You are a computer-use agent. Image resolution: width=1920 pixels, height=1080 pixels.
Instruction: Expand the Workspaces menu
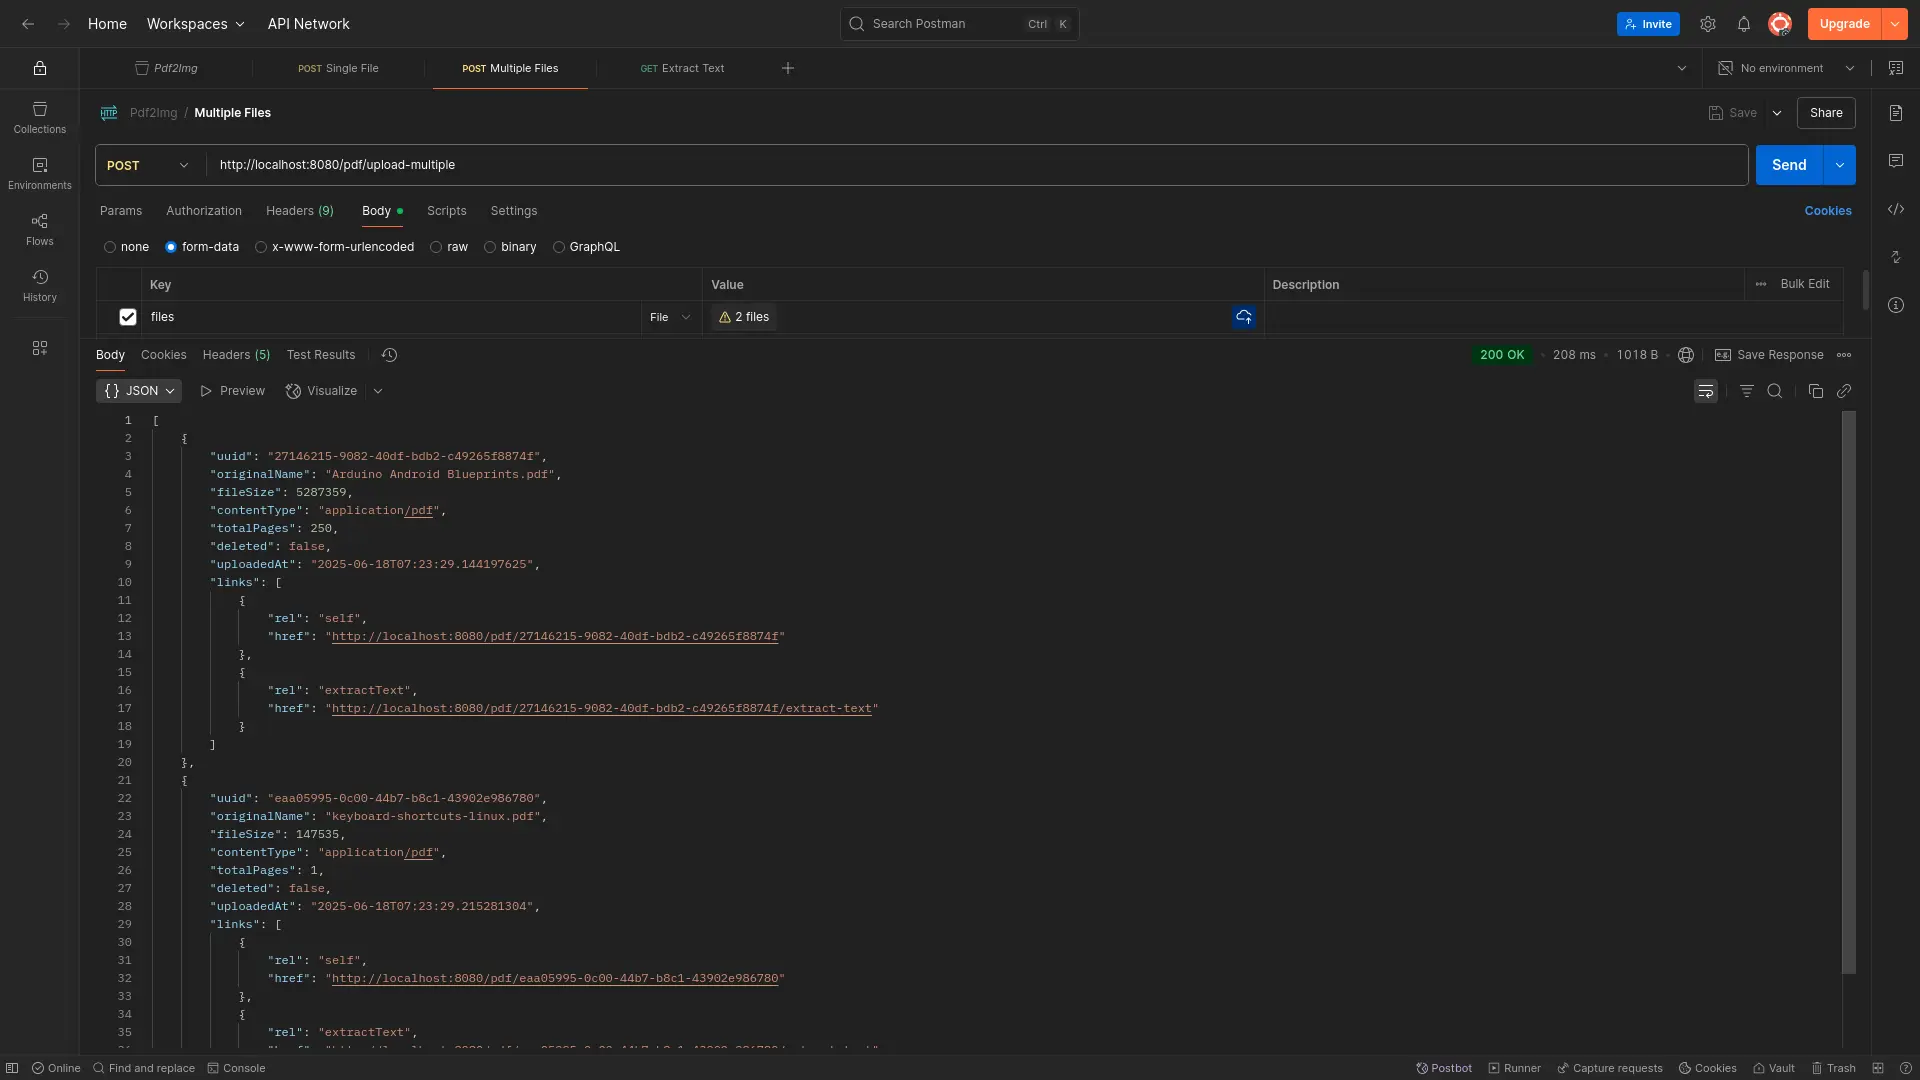(196, 24)
